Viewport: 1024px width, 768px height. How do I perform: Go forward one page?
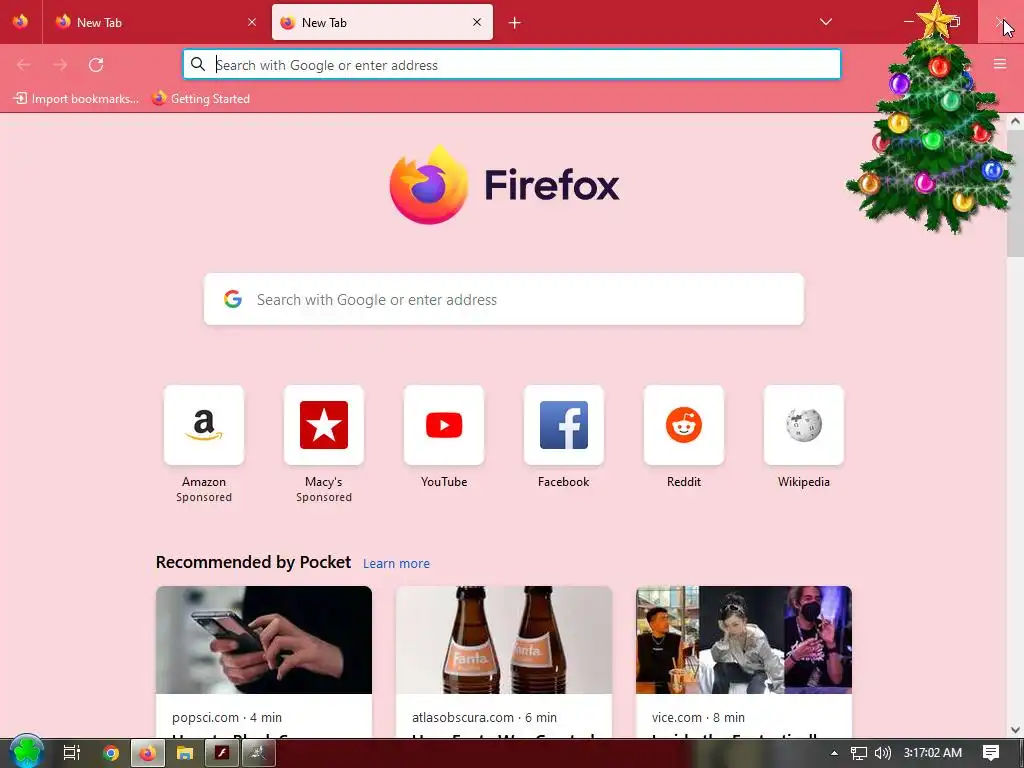tap(60, 65)
